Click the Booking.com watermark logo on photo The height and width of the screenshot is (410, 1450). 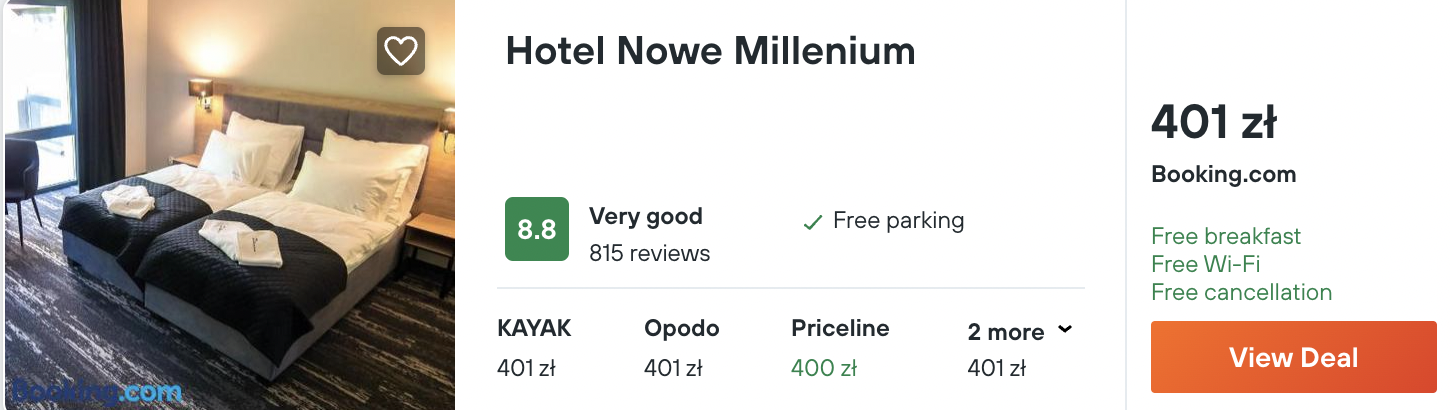click(x=98, y=390)
